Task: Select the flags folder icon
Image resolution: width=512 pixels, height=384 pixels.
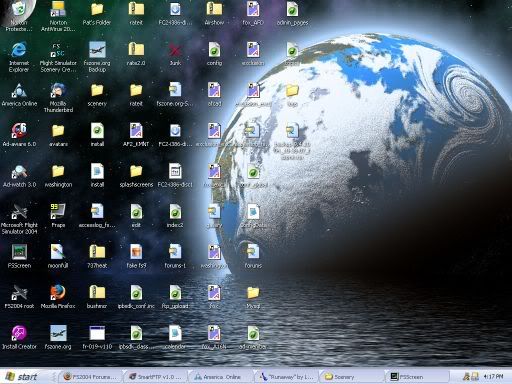Action: click(292, 90)
